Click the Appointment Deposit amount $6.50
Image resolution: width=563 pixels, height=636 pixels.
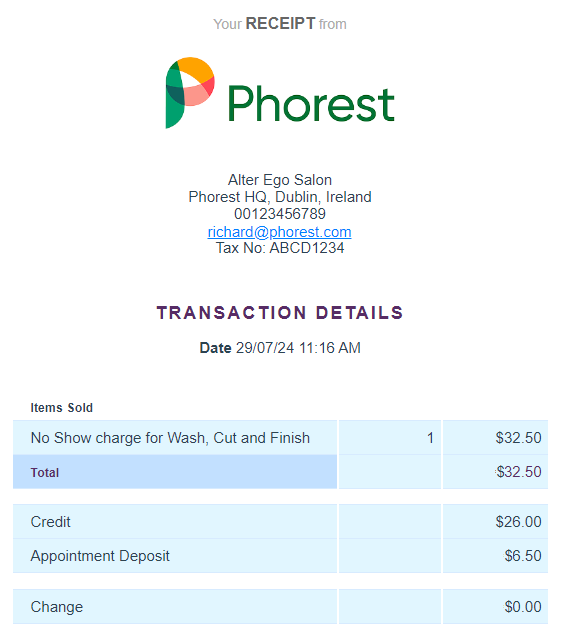[523, 556]
